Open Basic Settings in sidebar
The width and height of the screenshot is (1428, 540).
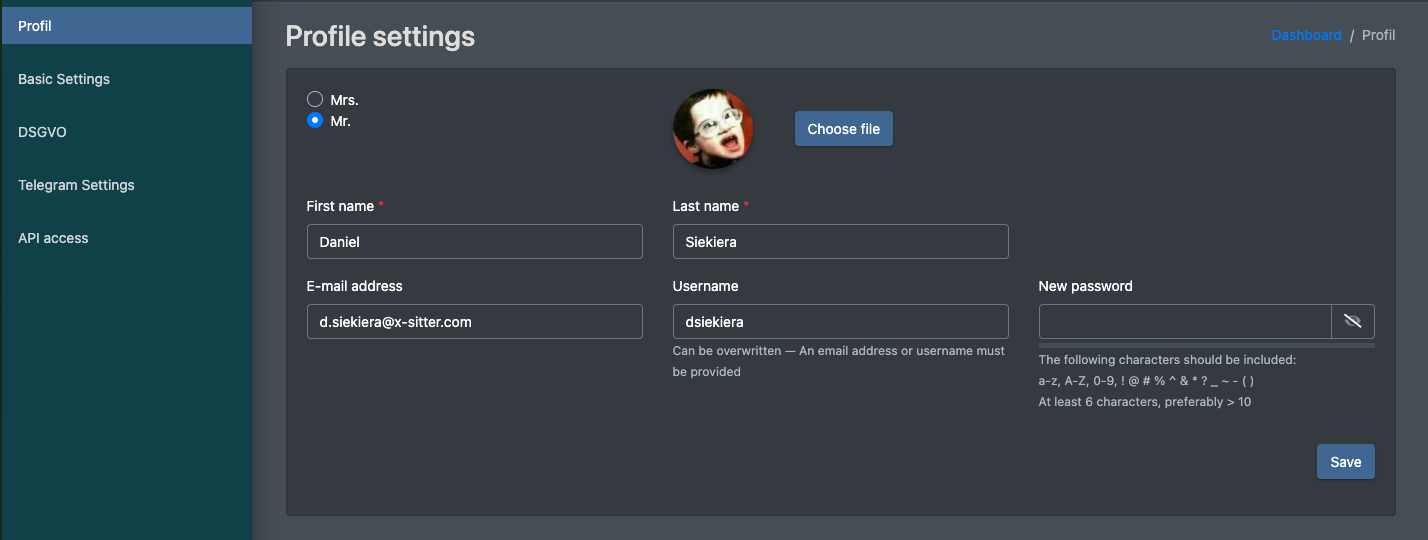pos(126,79)
